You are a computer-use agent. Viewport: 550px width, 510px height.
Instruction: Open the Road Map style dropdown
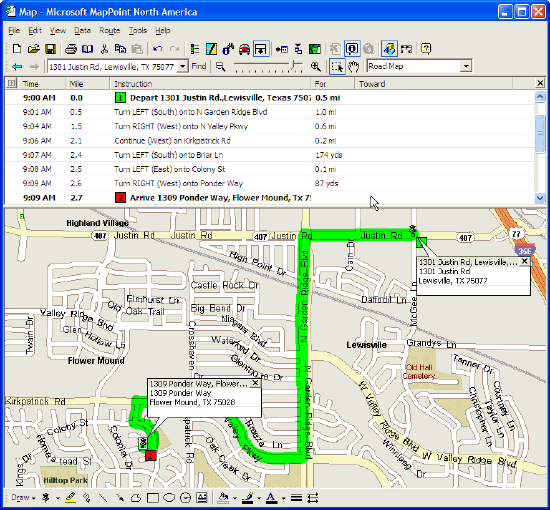click(466, 66)
